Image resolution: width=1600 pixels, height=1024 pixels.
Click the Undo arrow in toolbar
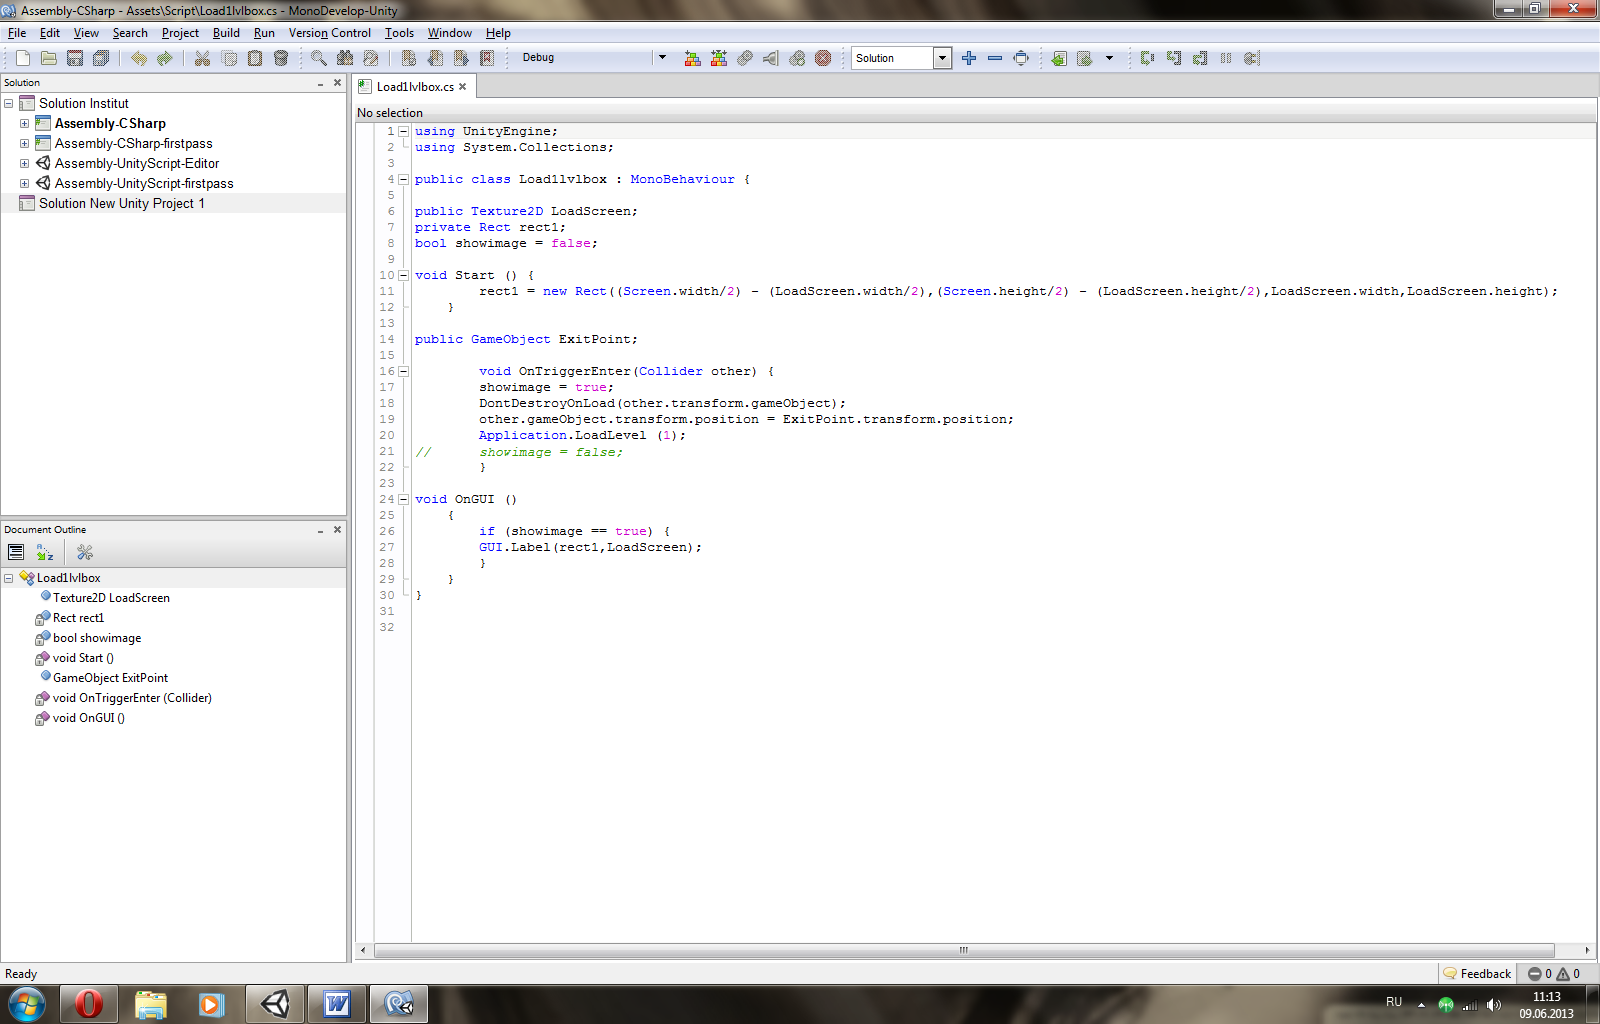[x=139, y=58]
